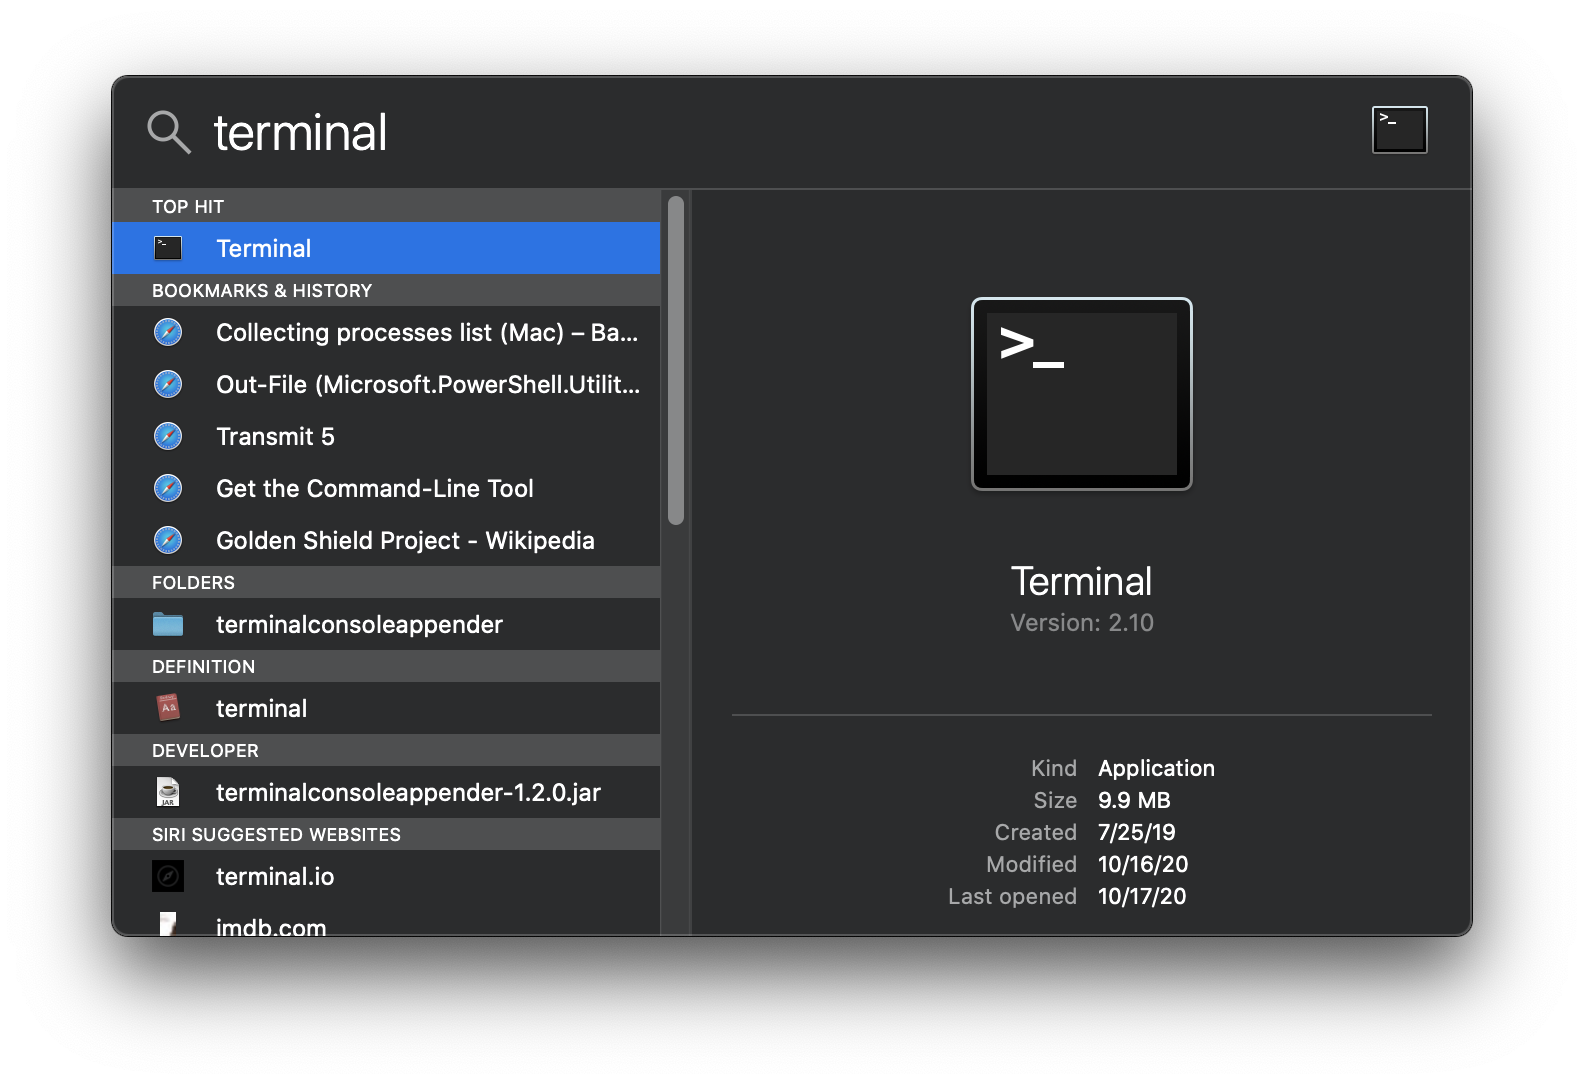Click the magnifying glass search icon

coord(168,132)
